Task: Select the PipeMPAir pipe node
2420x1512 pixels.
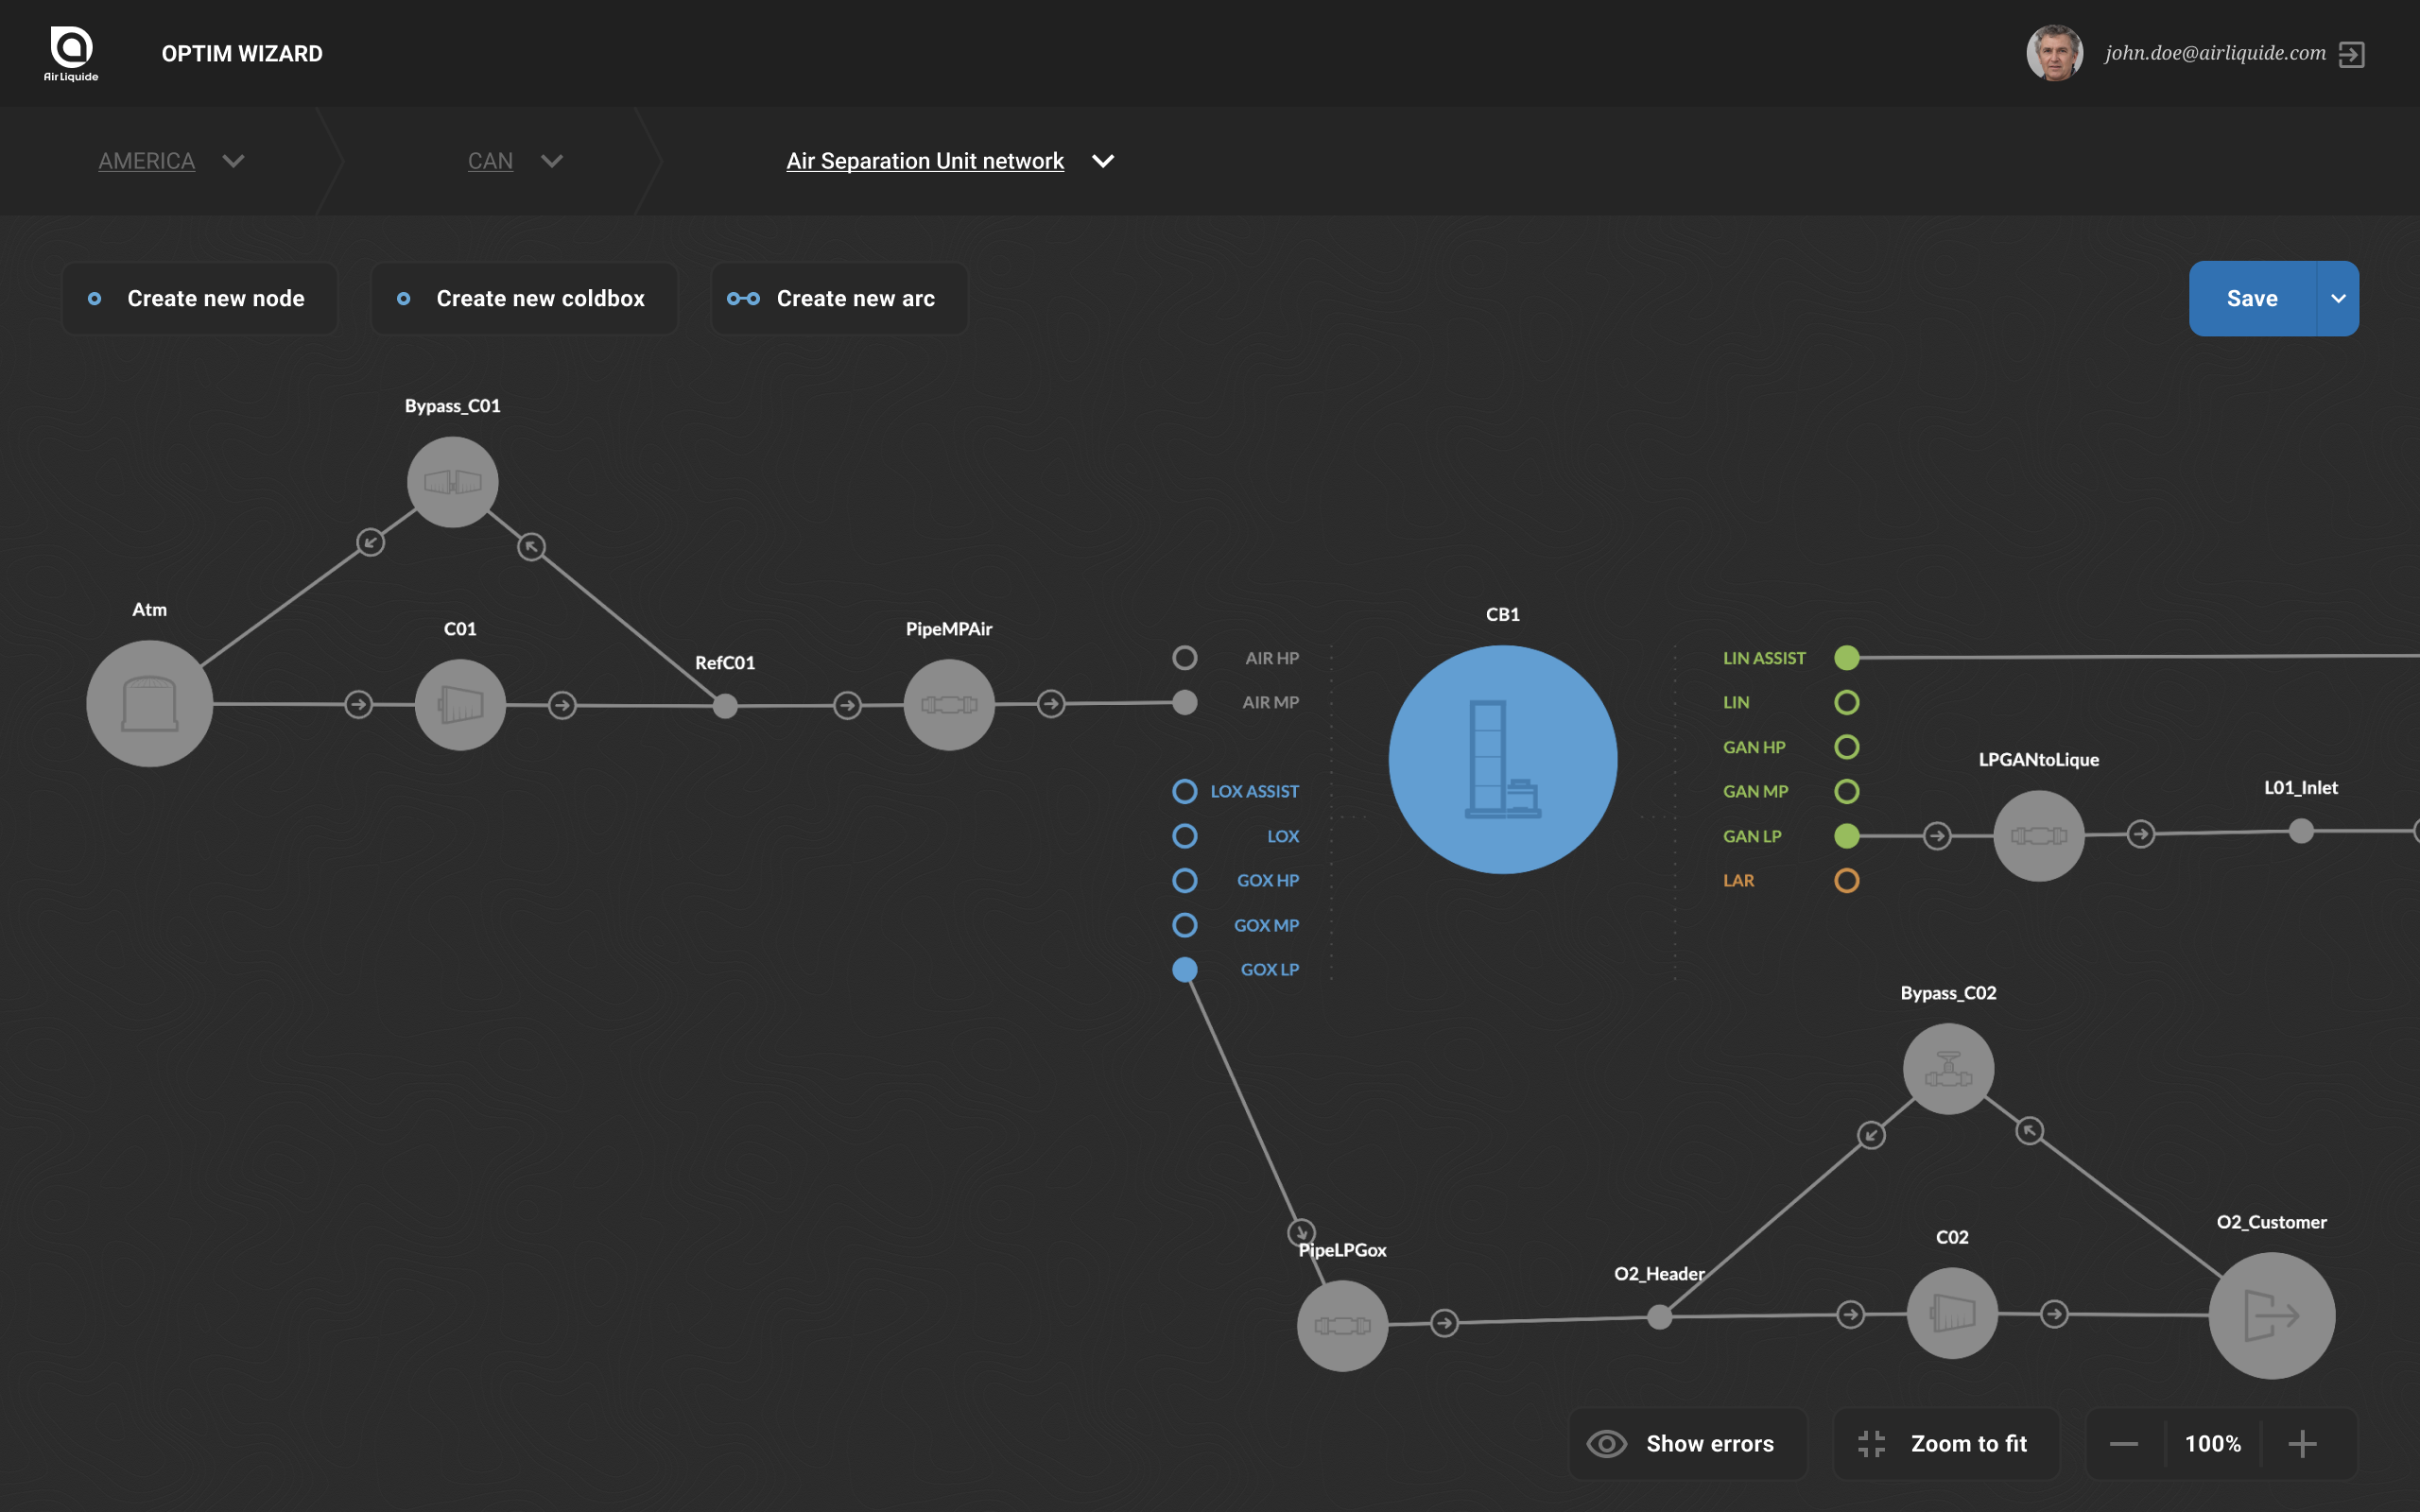Action: [x=949, y=705]
